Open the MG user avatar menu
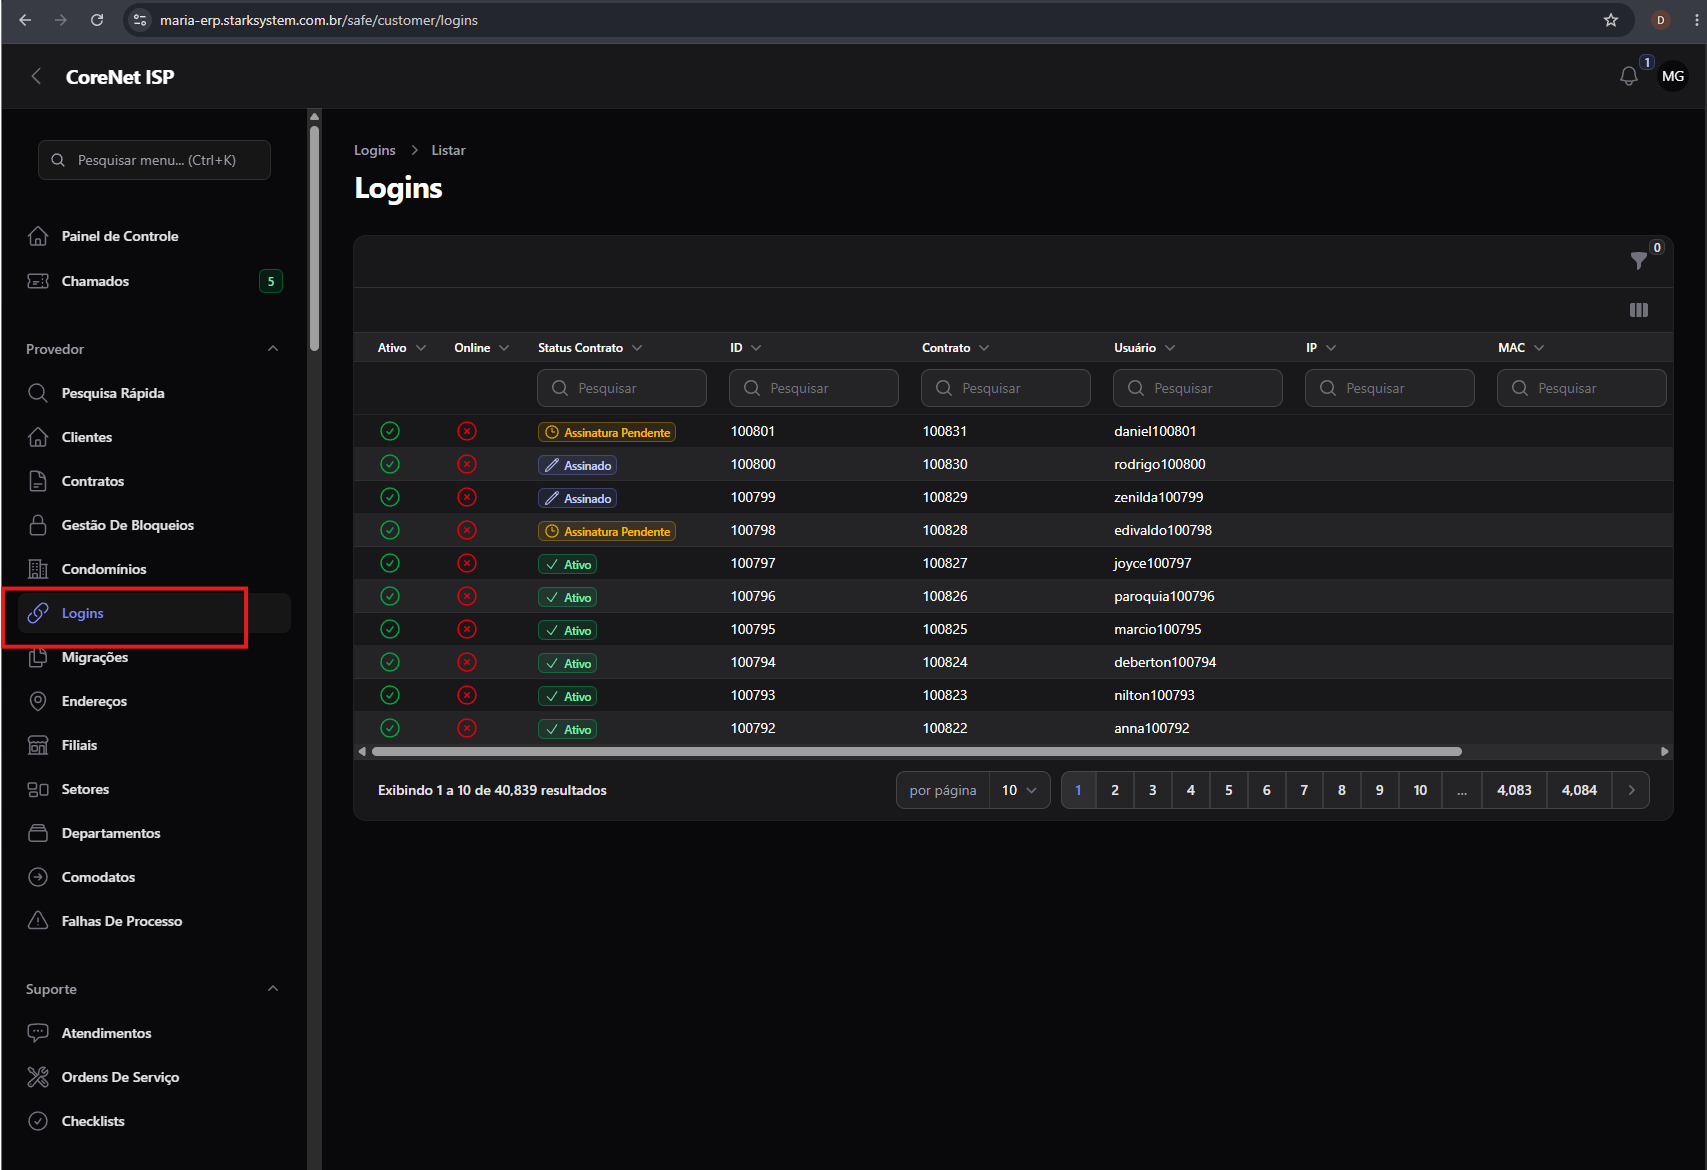Viewport: 1707px width, 1170px height. pos(1673,76)
